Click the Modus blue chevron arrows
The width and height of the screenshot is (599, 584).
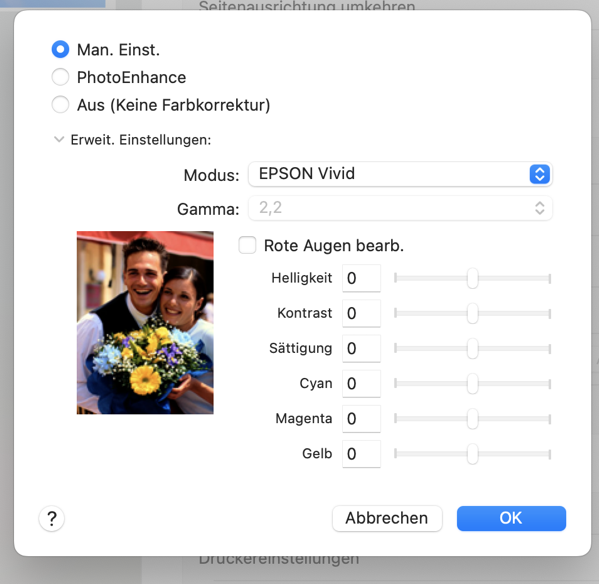[539, 174]
